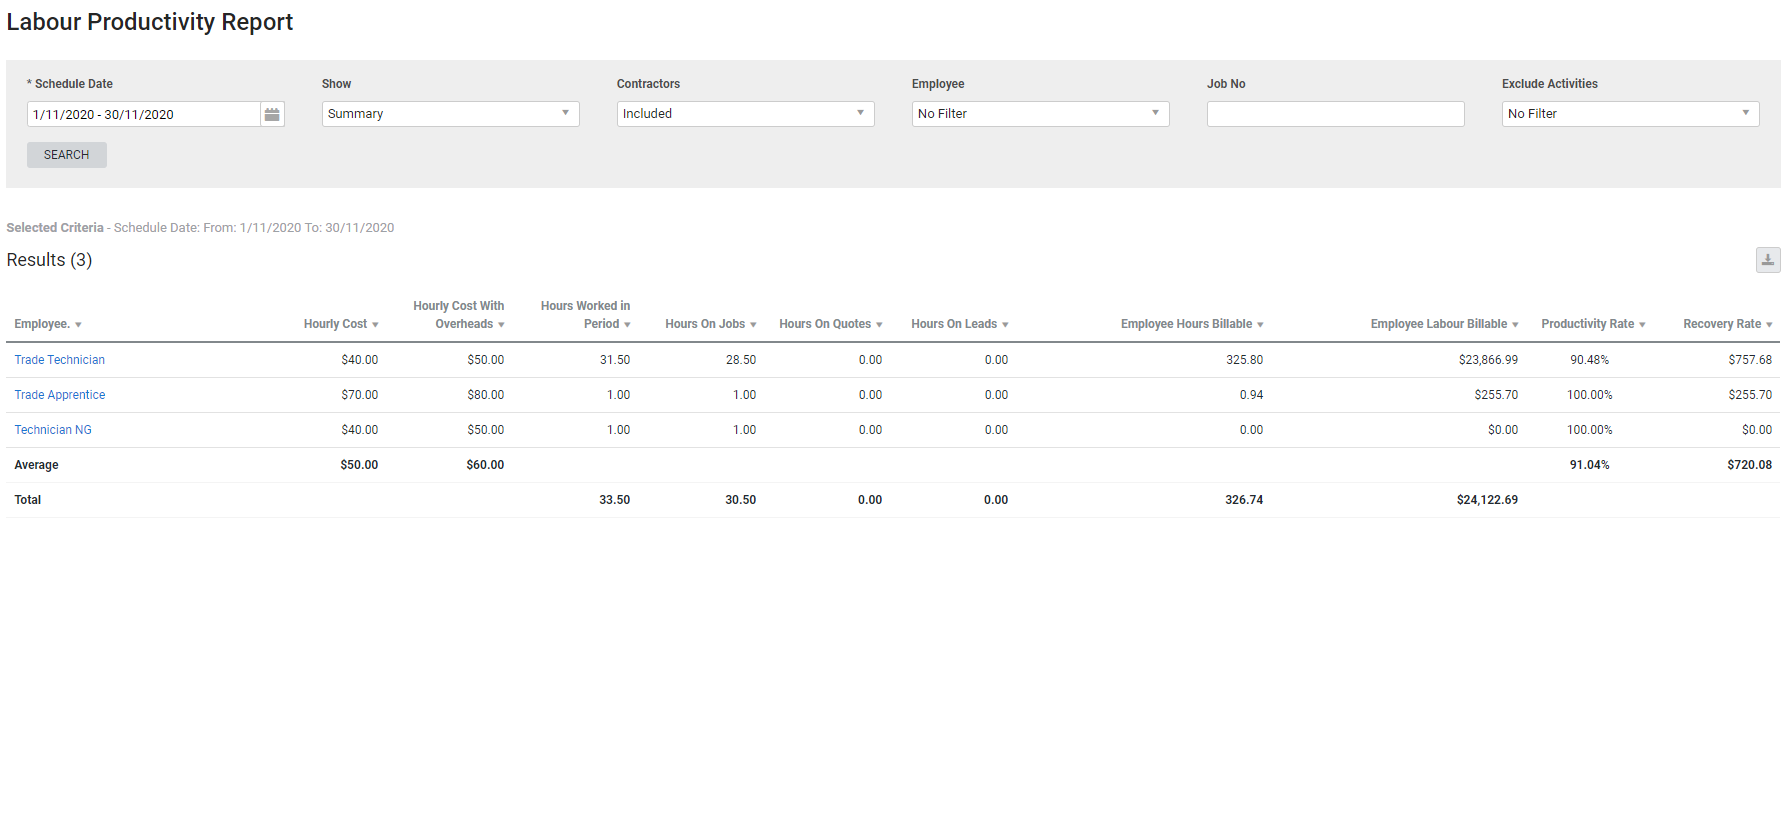Select Trade Apprentice's $255.70 labour billable cell
The height and width of the screenshot is (838, 1787).
click(1496, 395)
